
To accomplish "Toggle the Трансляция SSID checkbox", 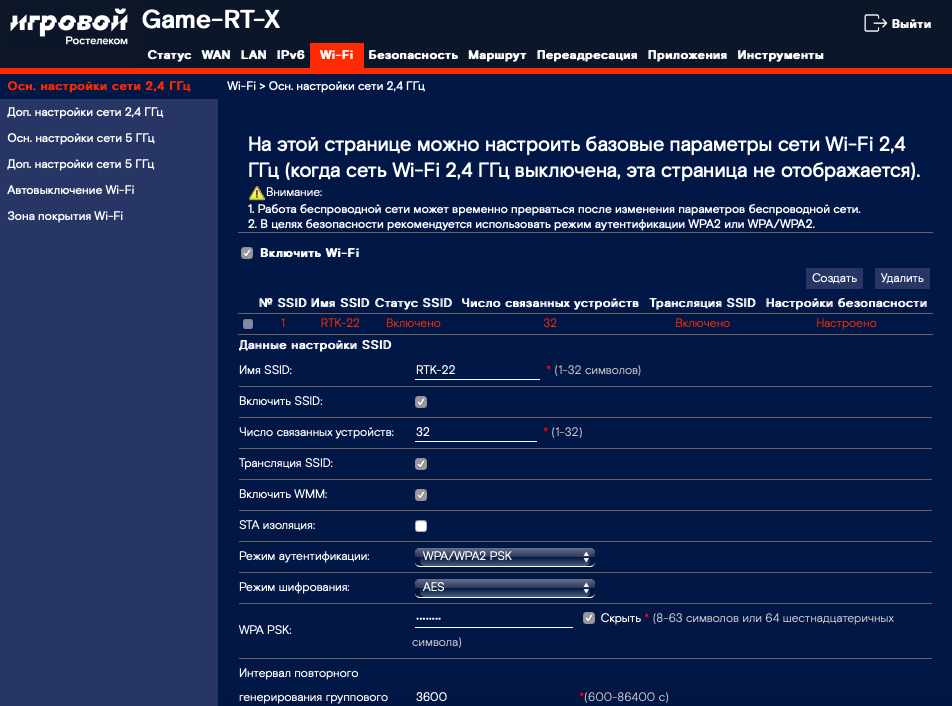I will click(421, 464).
